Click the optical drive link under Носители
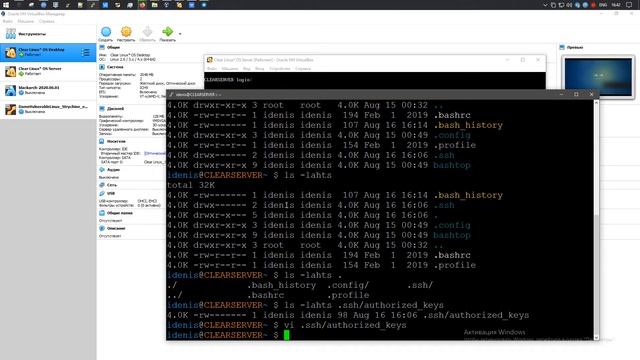Viewport: 640px width, 360px height. (155, 153)
